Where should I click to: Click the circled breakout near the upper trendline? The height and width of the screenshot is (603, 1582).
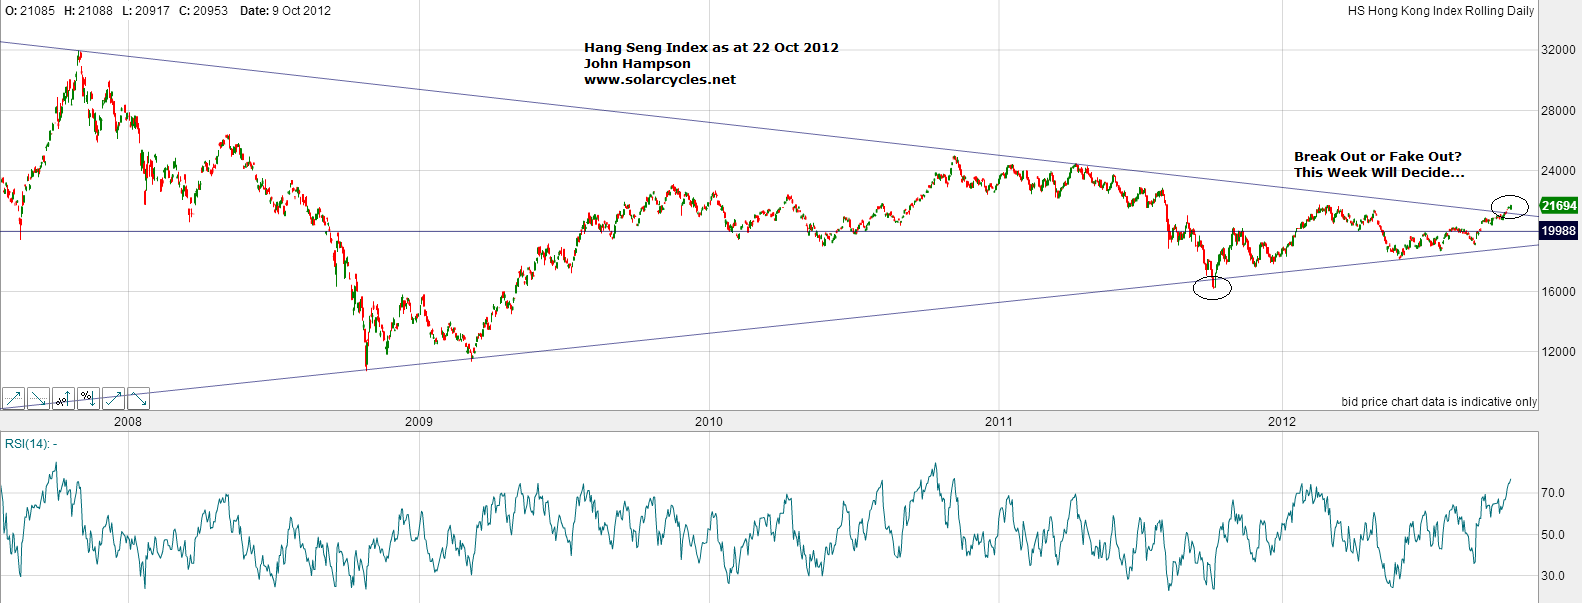[x=1509, y=207]
